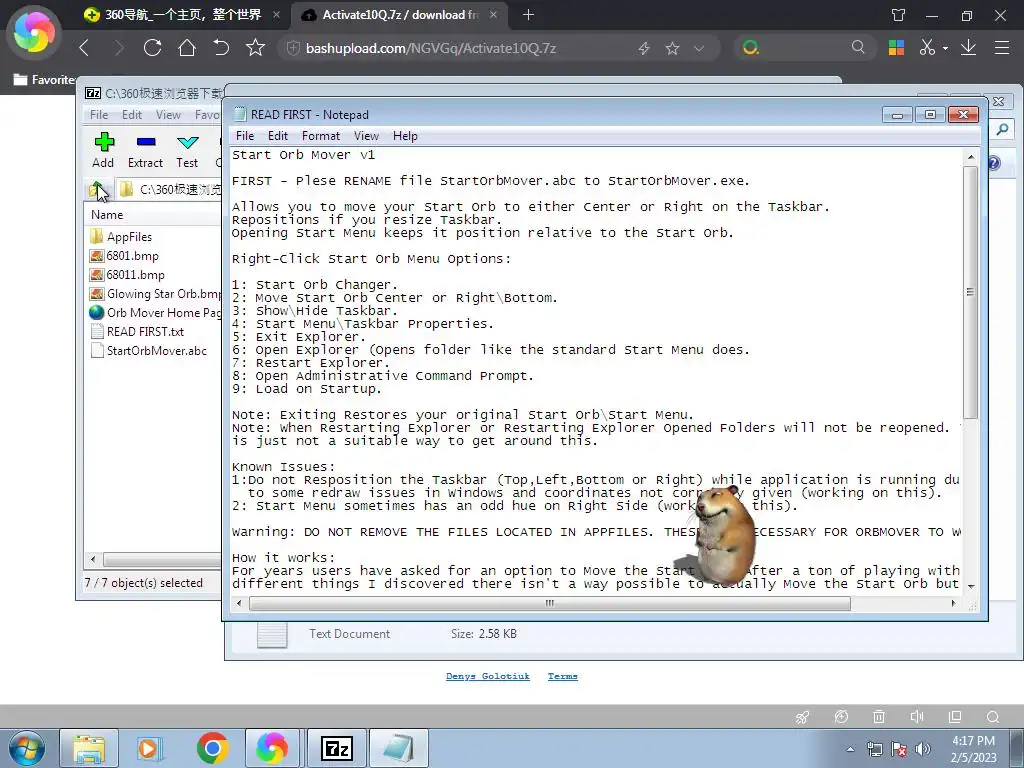Click the Notepad taskbar button
The image size is (1024, 768).
[x=398, y=748]
